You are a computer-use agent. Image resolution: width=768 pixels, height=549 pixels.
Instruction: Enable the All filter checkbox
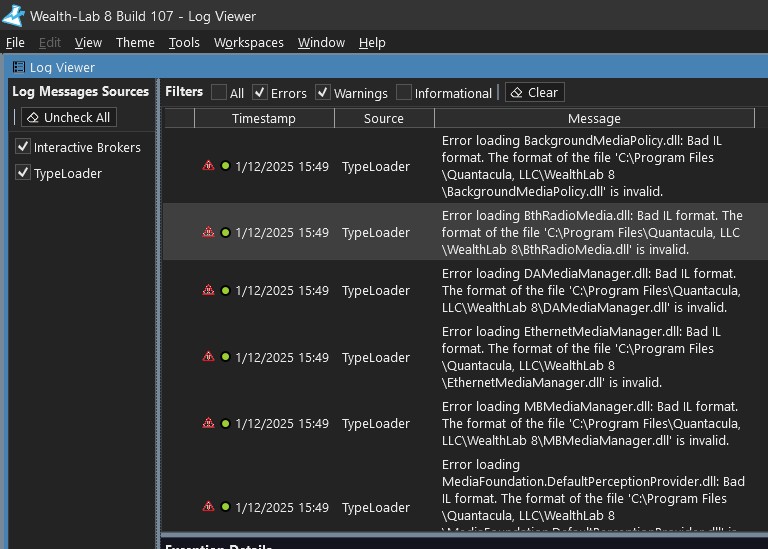(x=219, y=92)
